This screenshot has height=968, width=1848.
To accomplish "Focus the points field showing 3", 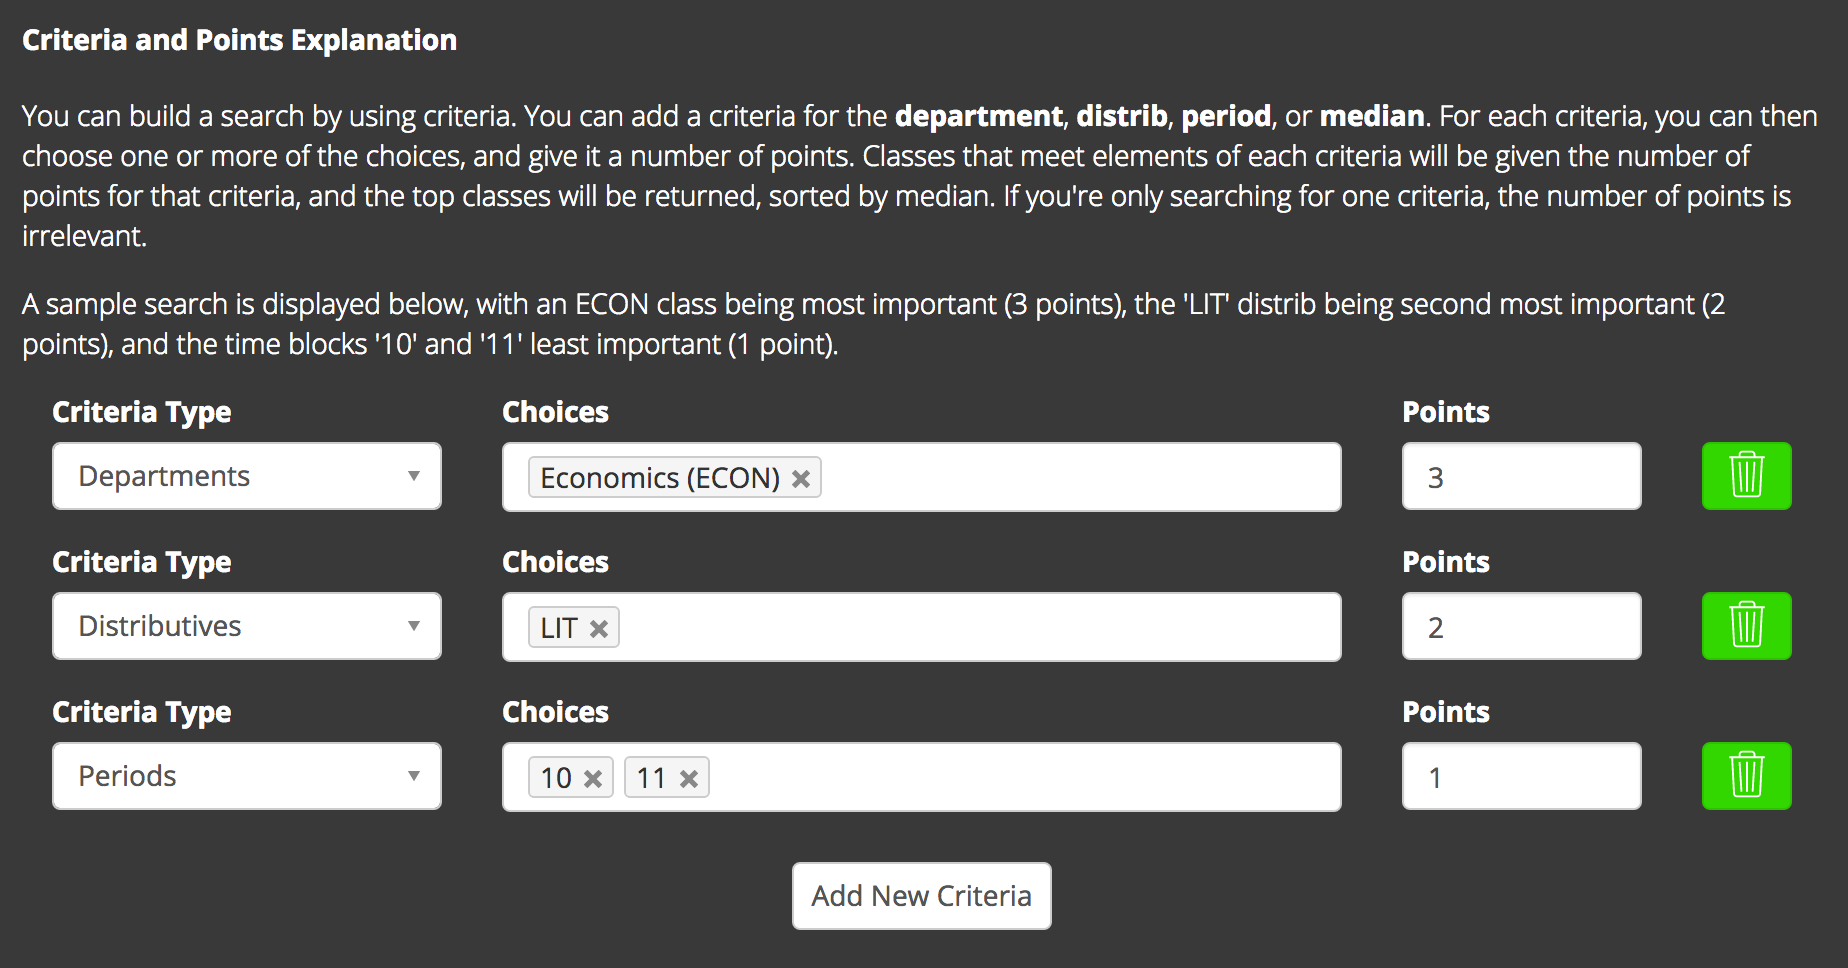I will [x=1521, y=476].
